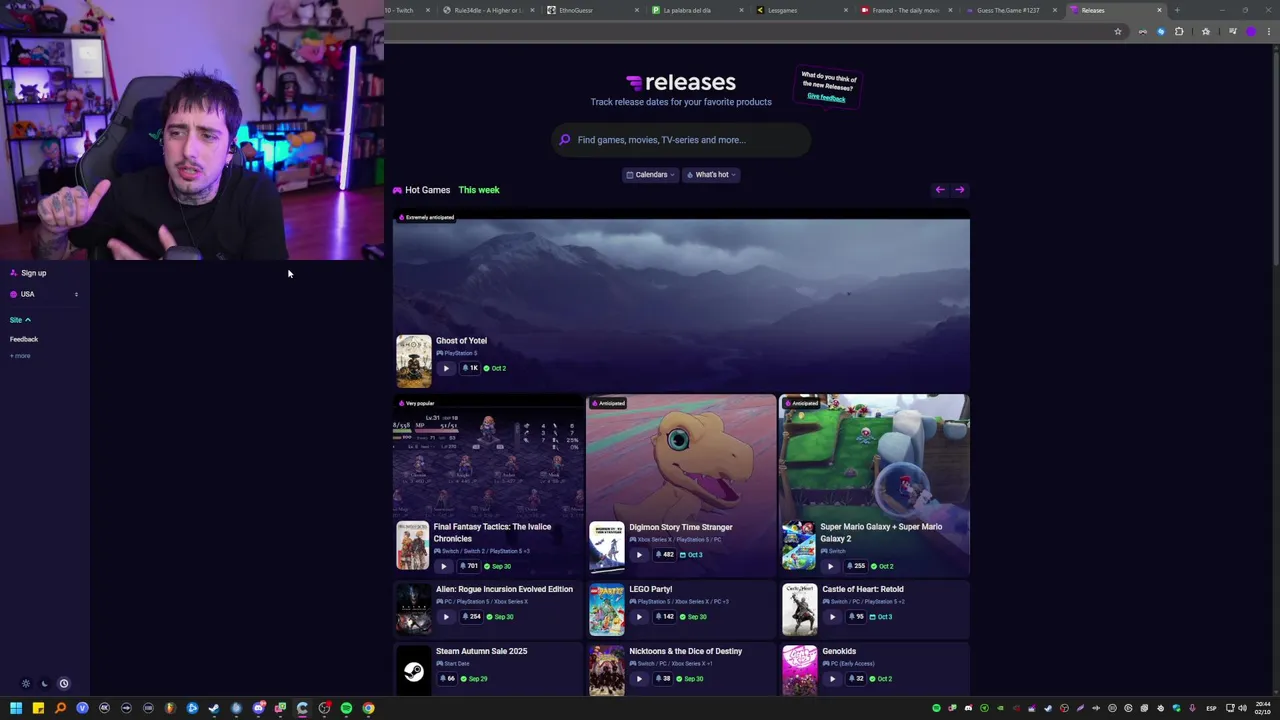Screen dimensions: 1280x720
Task: Play the Ghost of Yotei trailer
Action: point(446,368)
